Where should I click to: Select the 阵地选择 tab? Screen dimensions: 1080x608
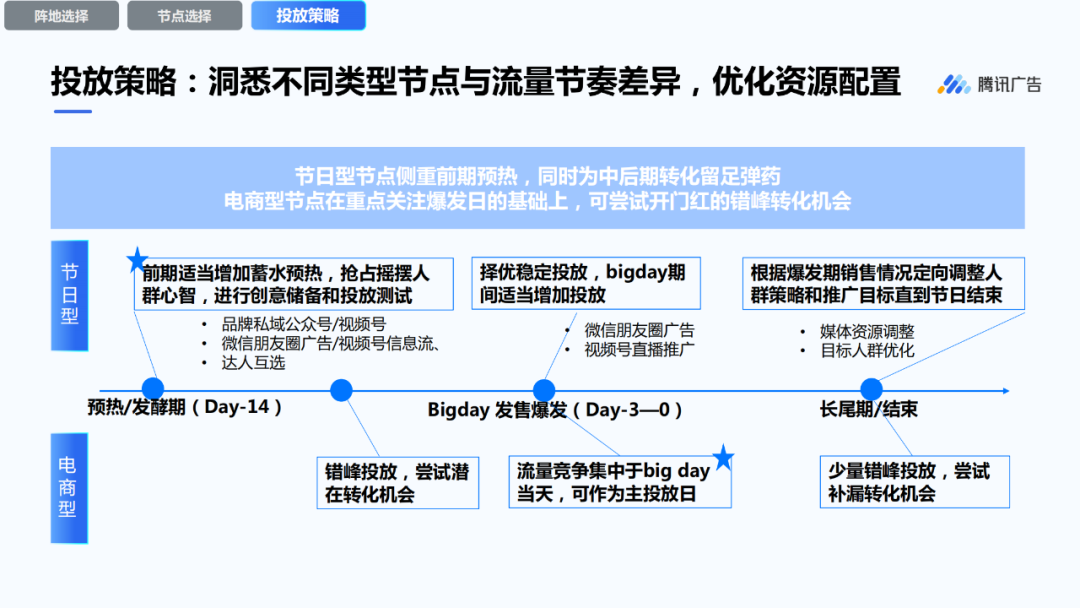pyautogui.click(x=61, y=15)
